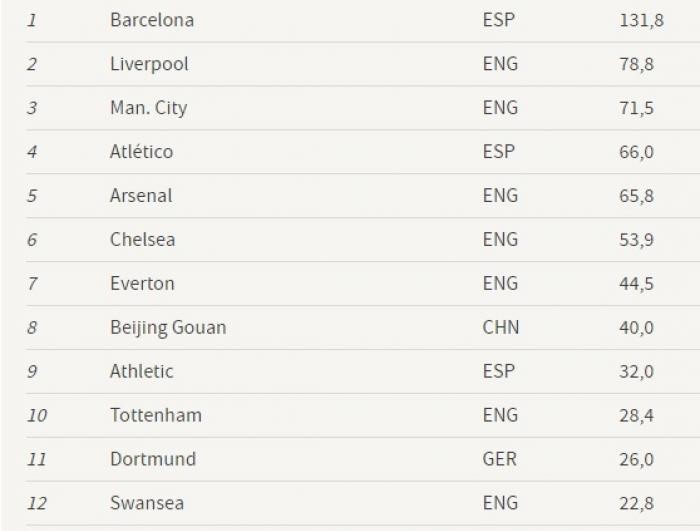The width and height of the screenshot is (700, 531).
Task: Click the 78,8 value for Liverpool
Action: (637, 64)
